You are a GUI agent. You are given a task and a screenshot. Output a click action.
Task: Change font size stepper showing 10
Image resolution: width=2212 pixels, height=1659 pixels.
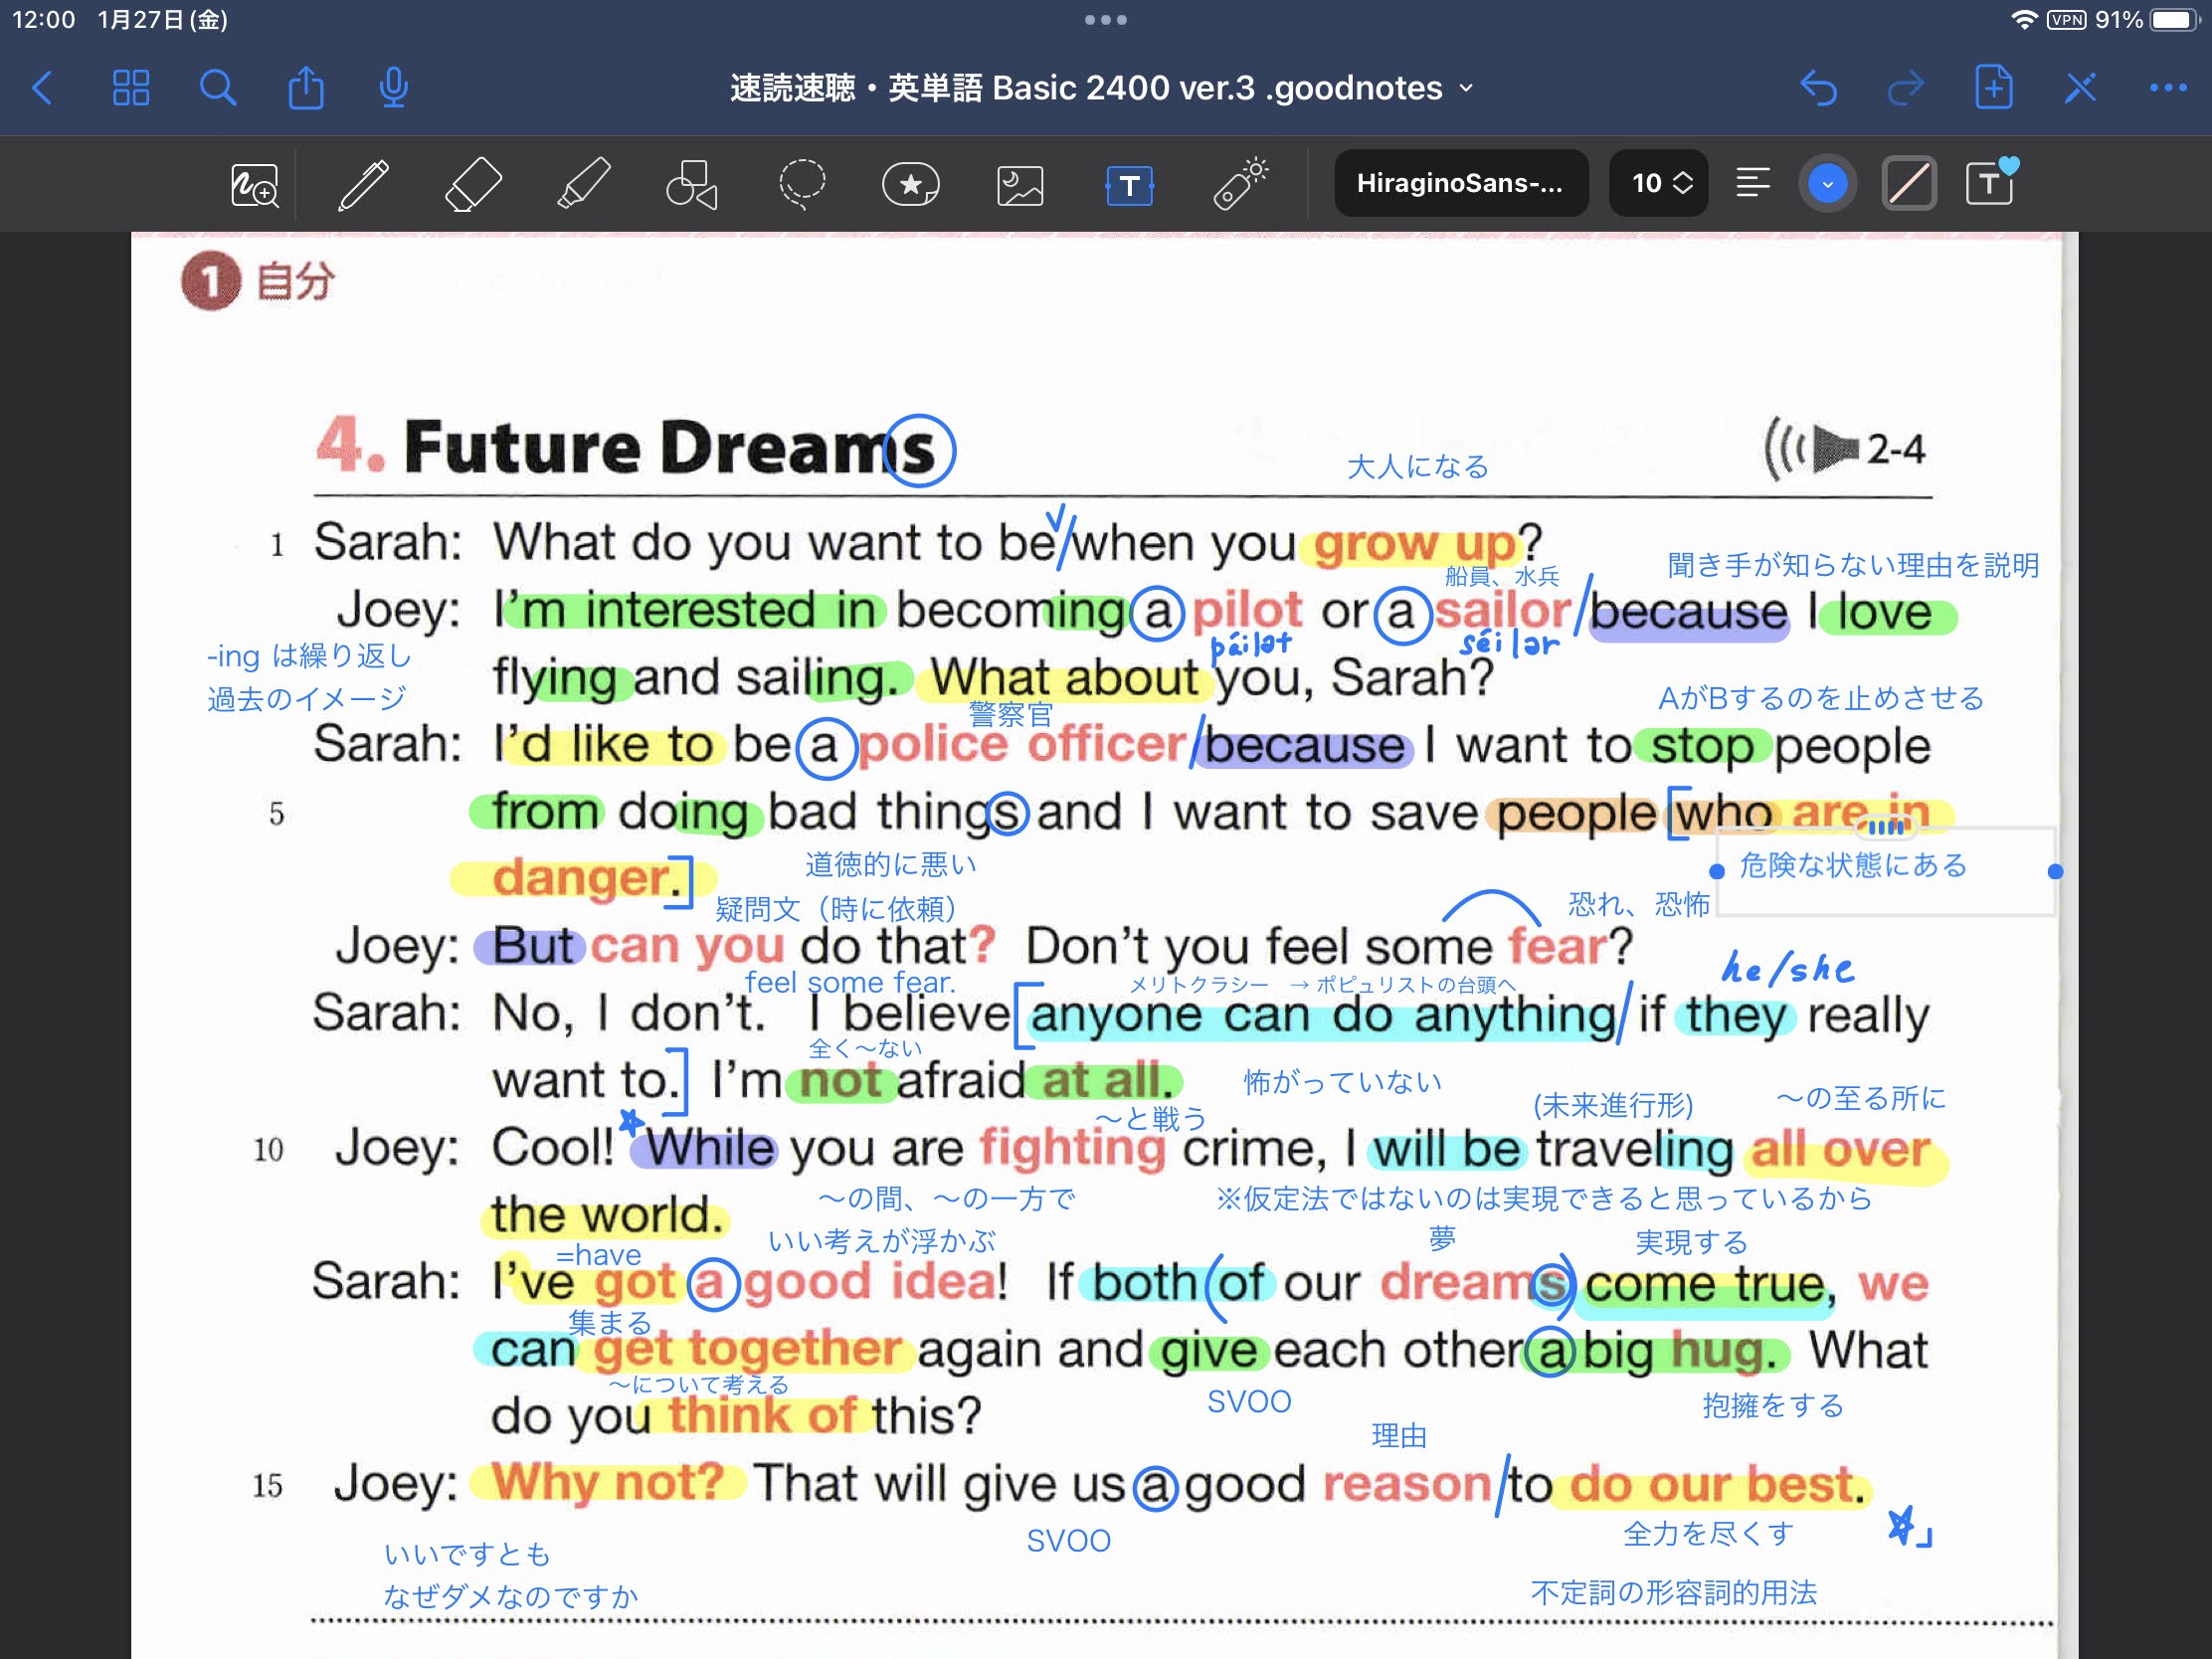coord(1660,183)
